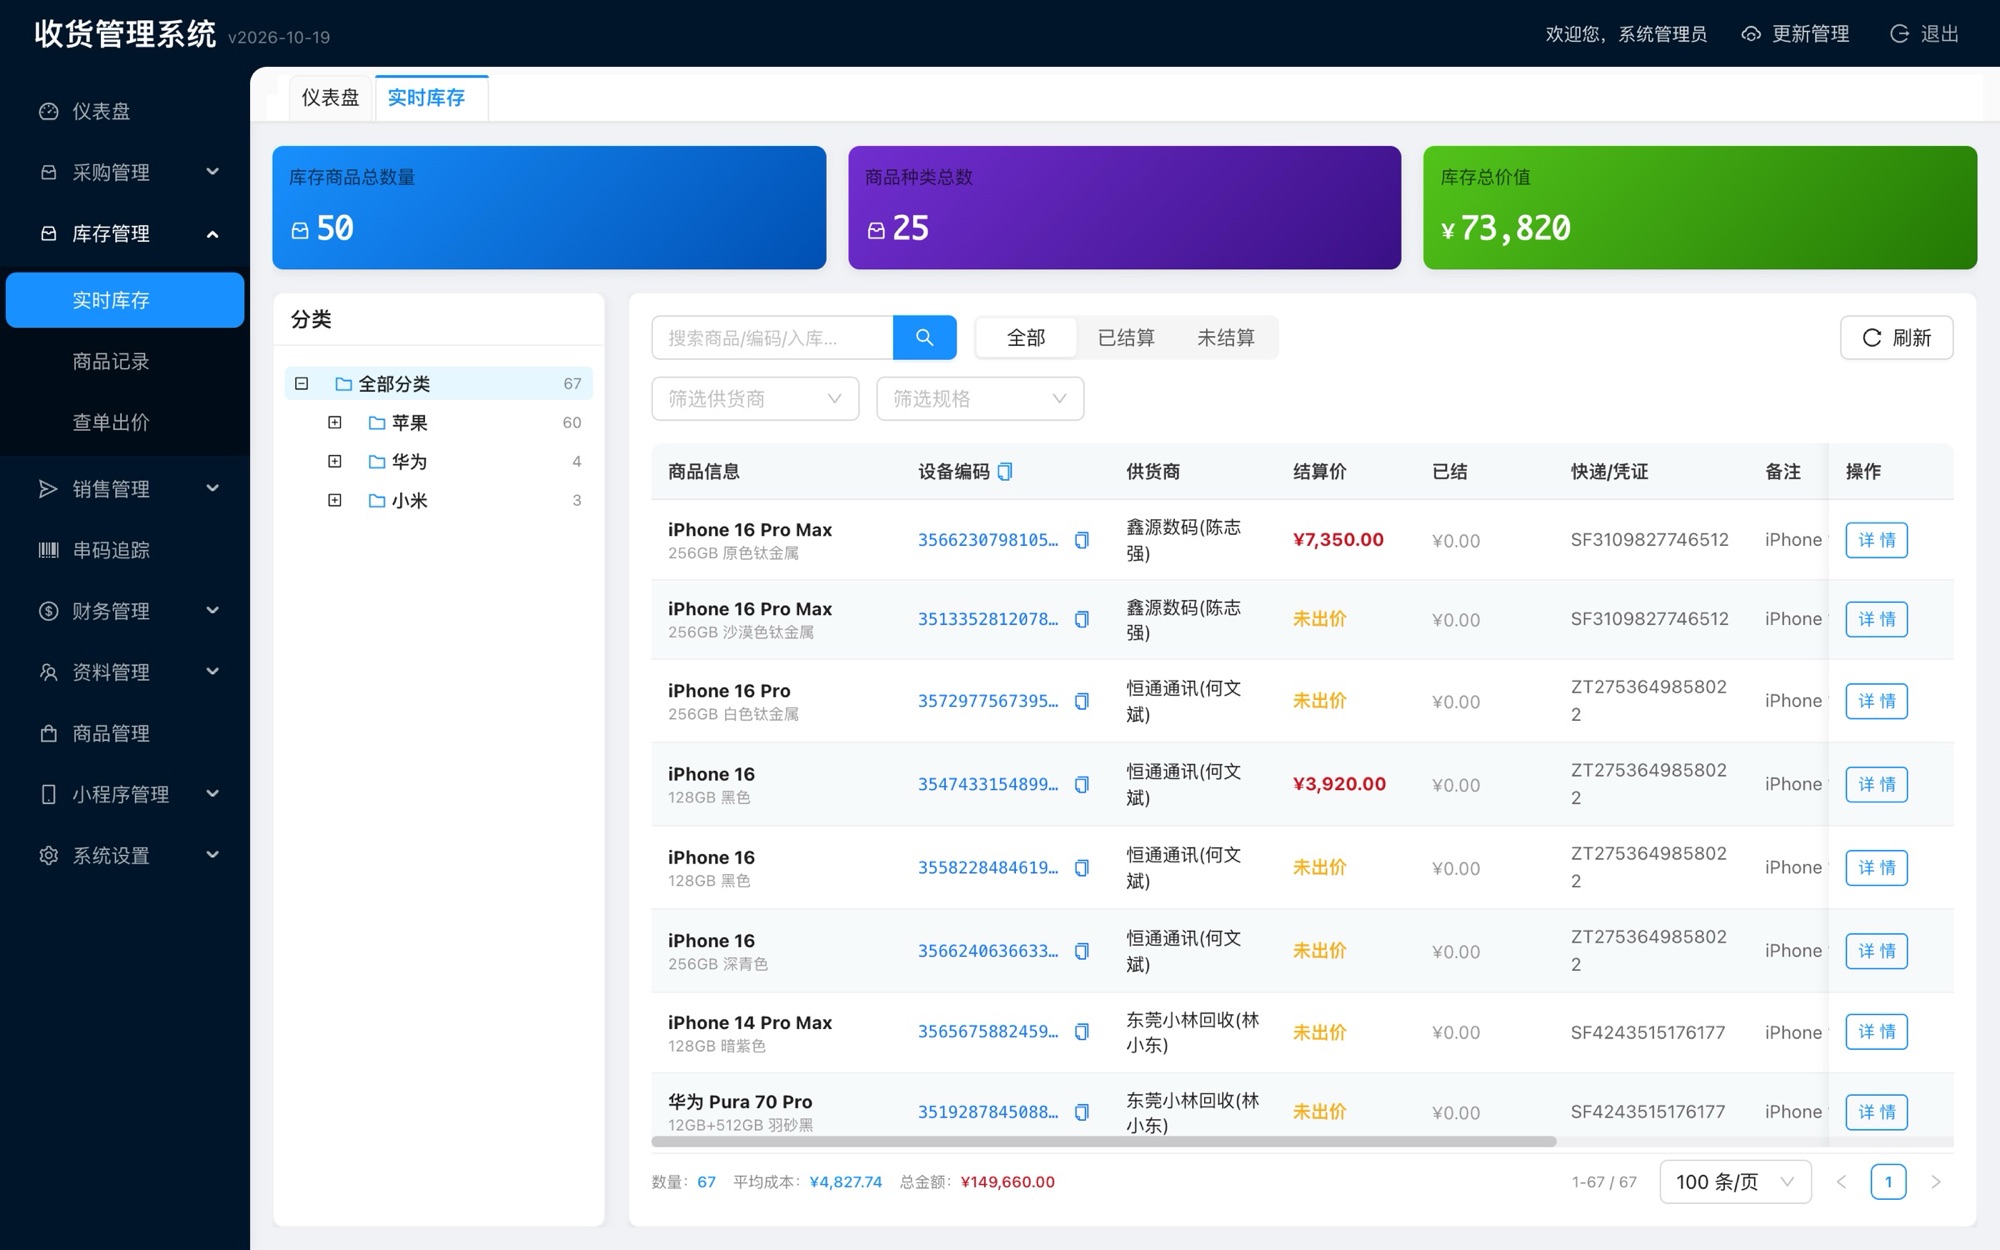This screenshot has height=1250, width=2000.
Task: Open 更新管理 cloud update link
Action: (x=1795, y=34)
